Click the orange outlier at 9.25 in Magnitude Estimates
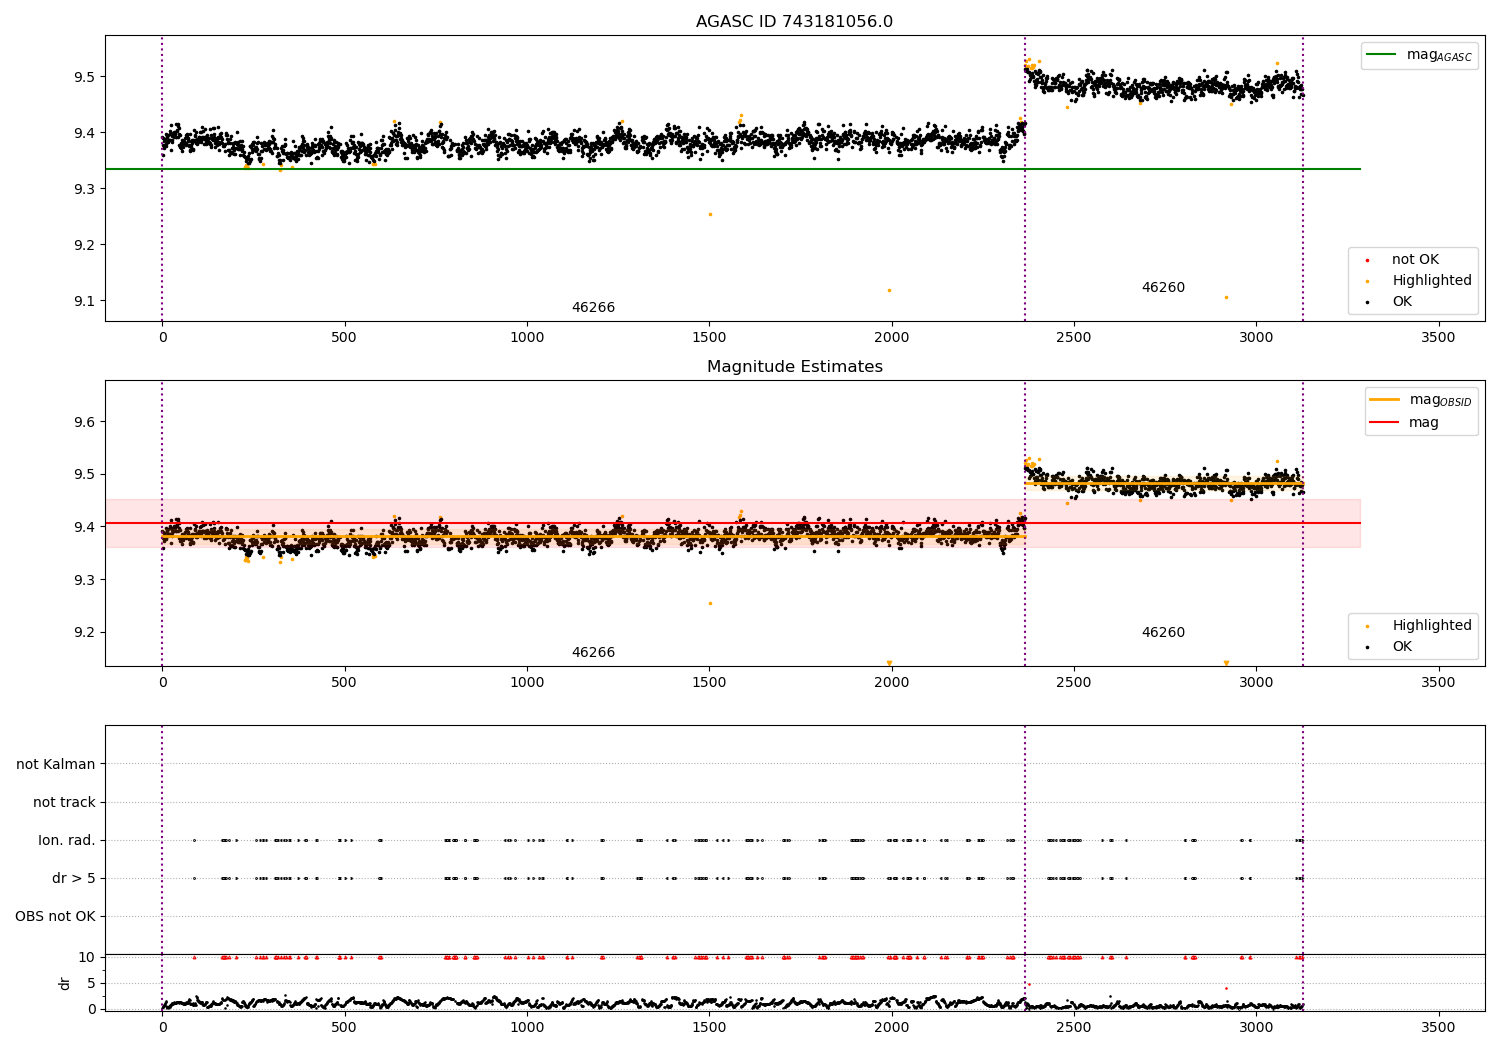 [710, 603]
